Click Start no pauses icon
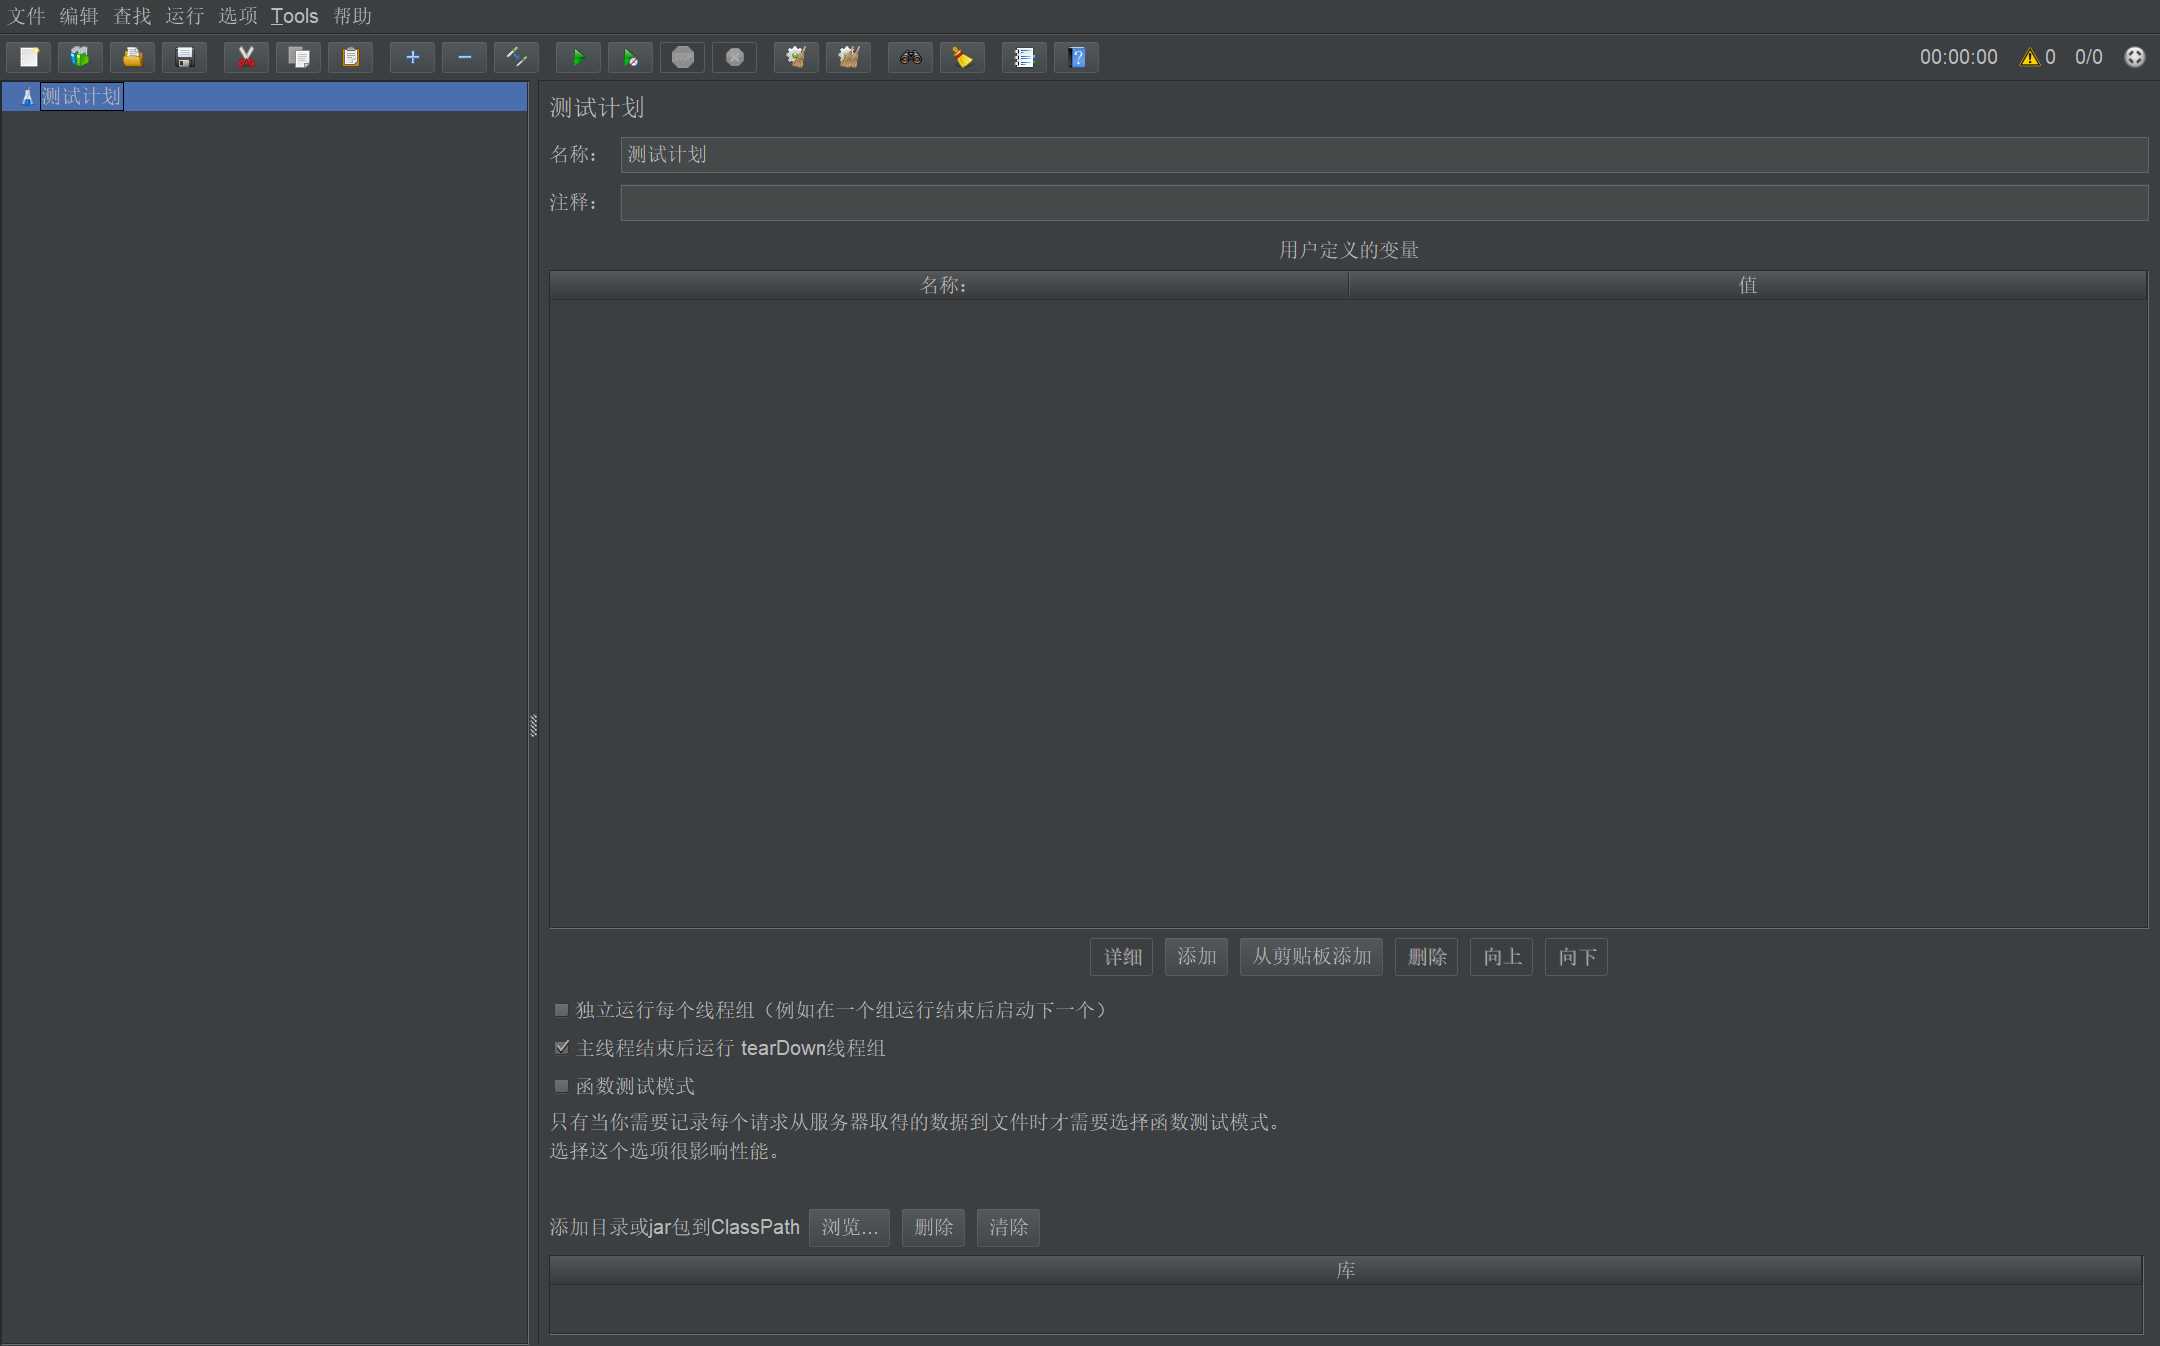Viewport: 2160px width, 1346px height. pos(630,57)
